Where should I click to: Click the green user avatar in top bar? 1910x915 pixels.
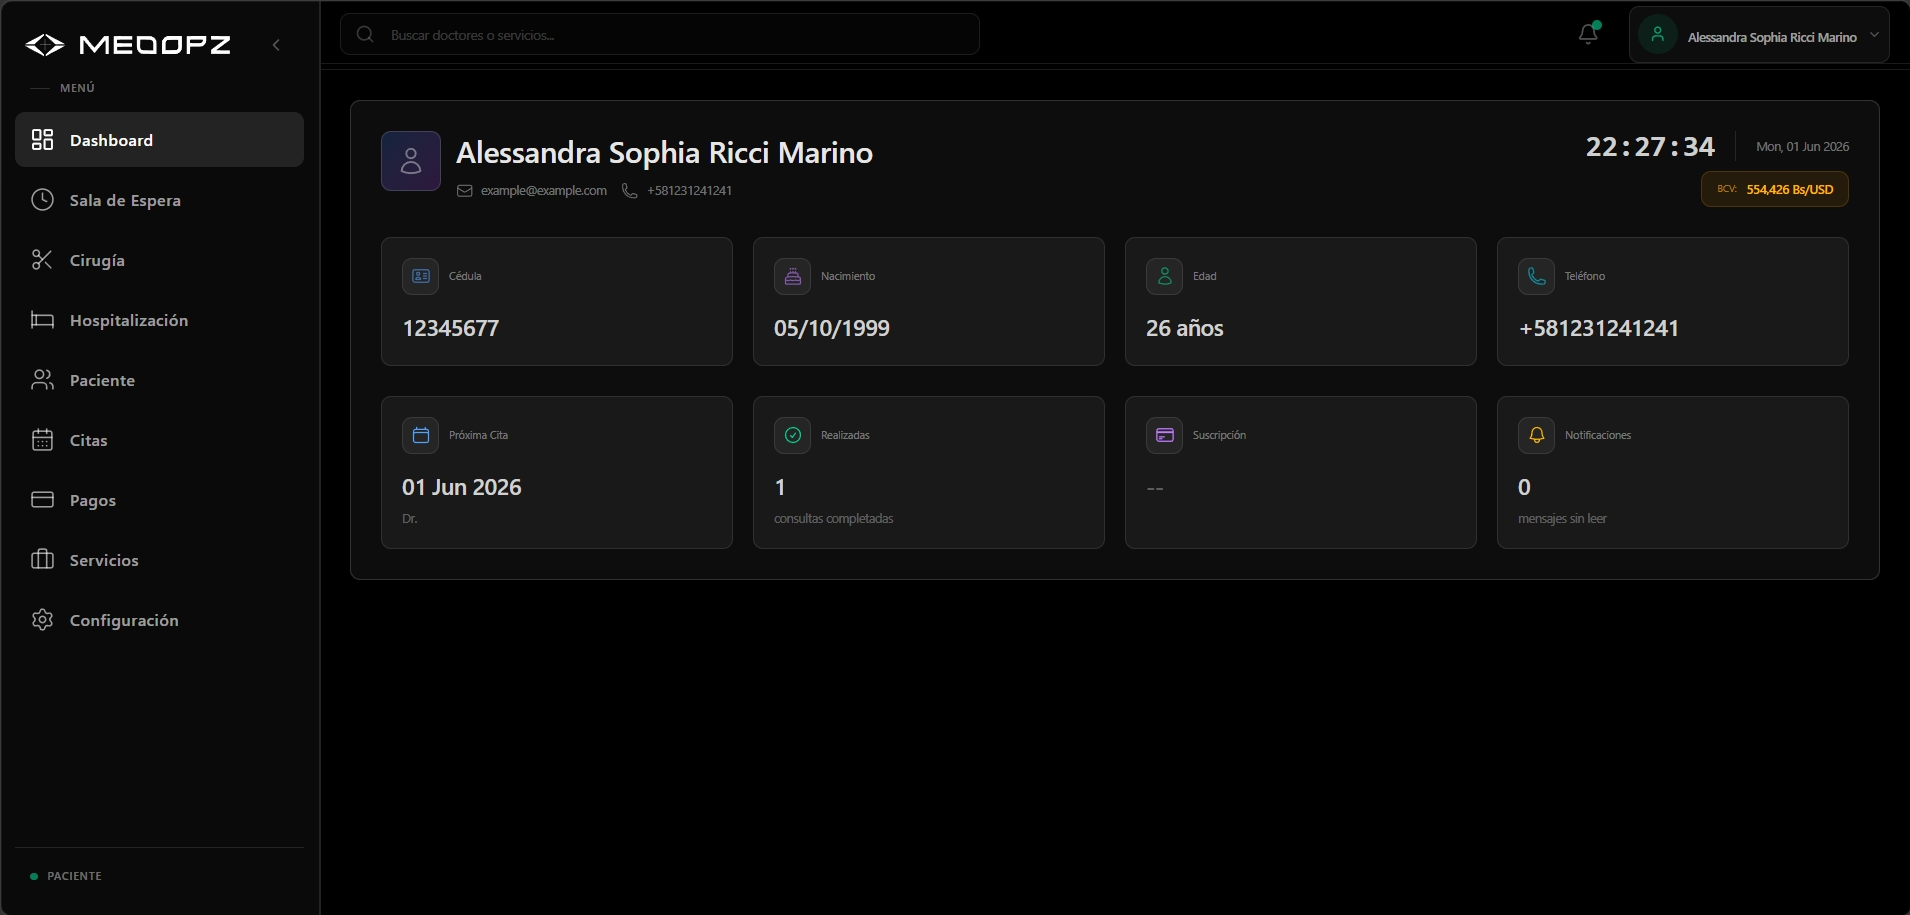click(1657, 35)
